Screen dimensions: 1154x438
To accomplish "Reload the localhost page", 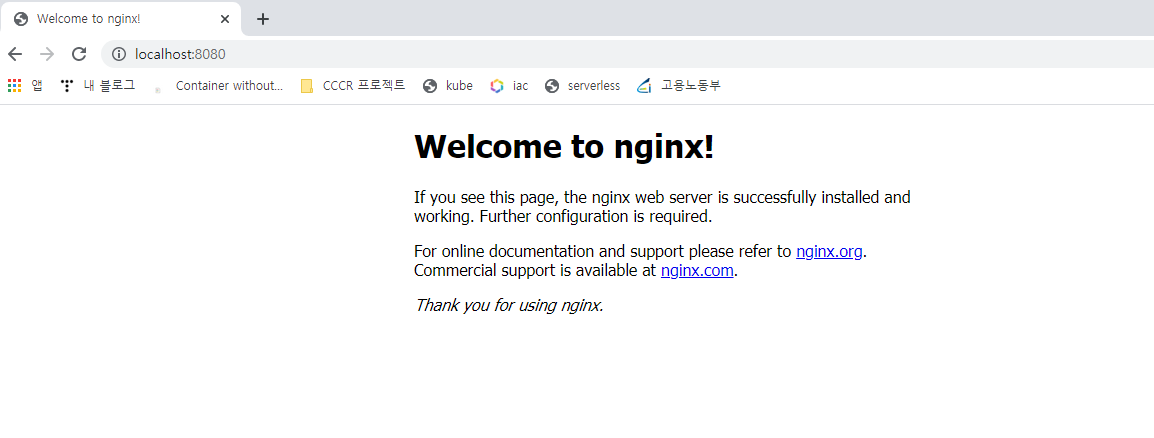I will click(79, 54).
